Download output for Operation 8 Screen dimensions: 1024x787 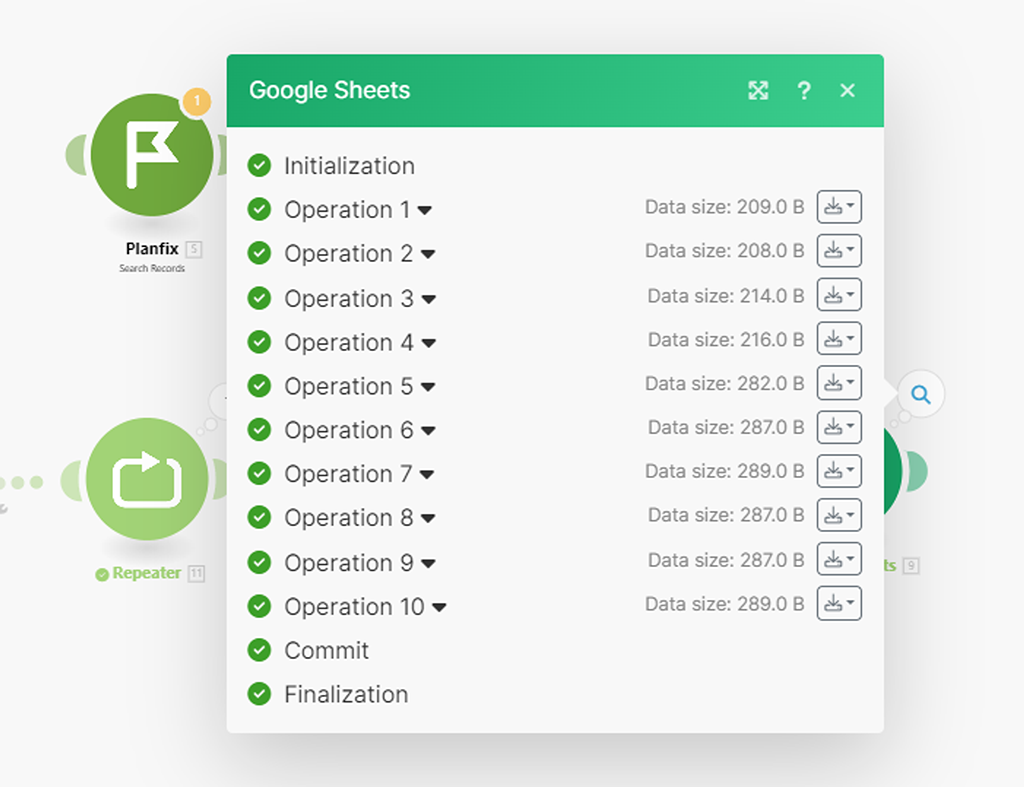click(x=839, y=515)
